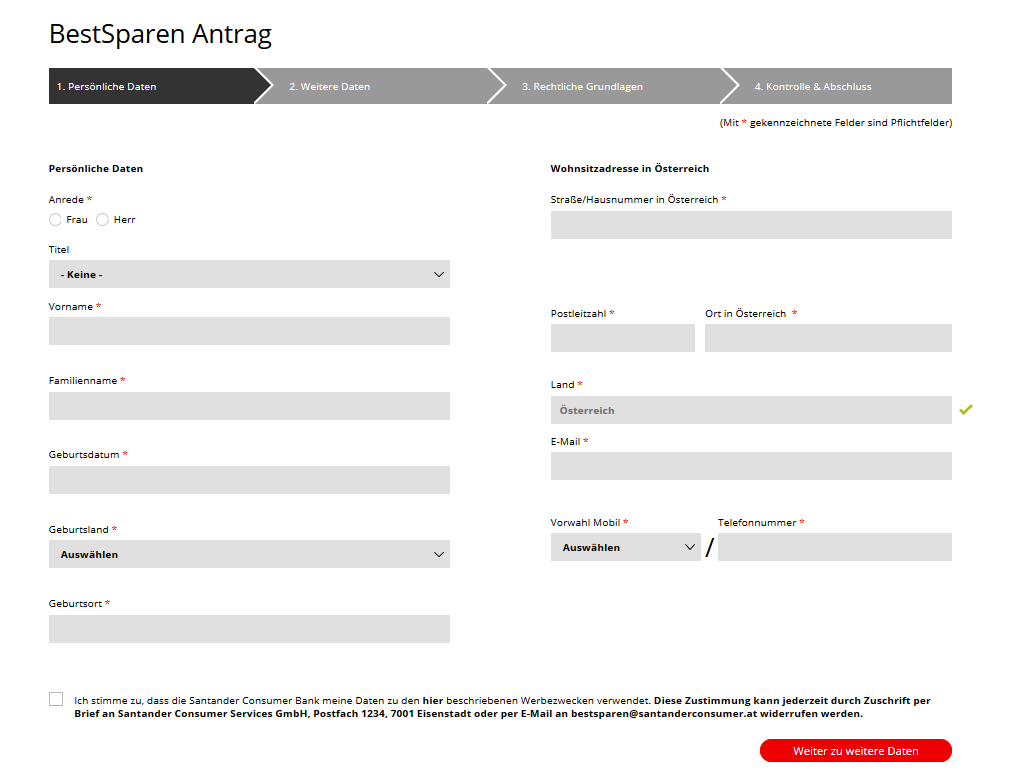Open the Titel dropdown
Viewport: 1024px width, 770px height.
pyautogui.click(x=249, y=273)
